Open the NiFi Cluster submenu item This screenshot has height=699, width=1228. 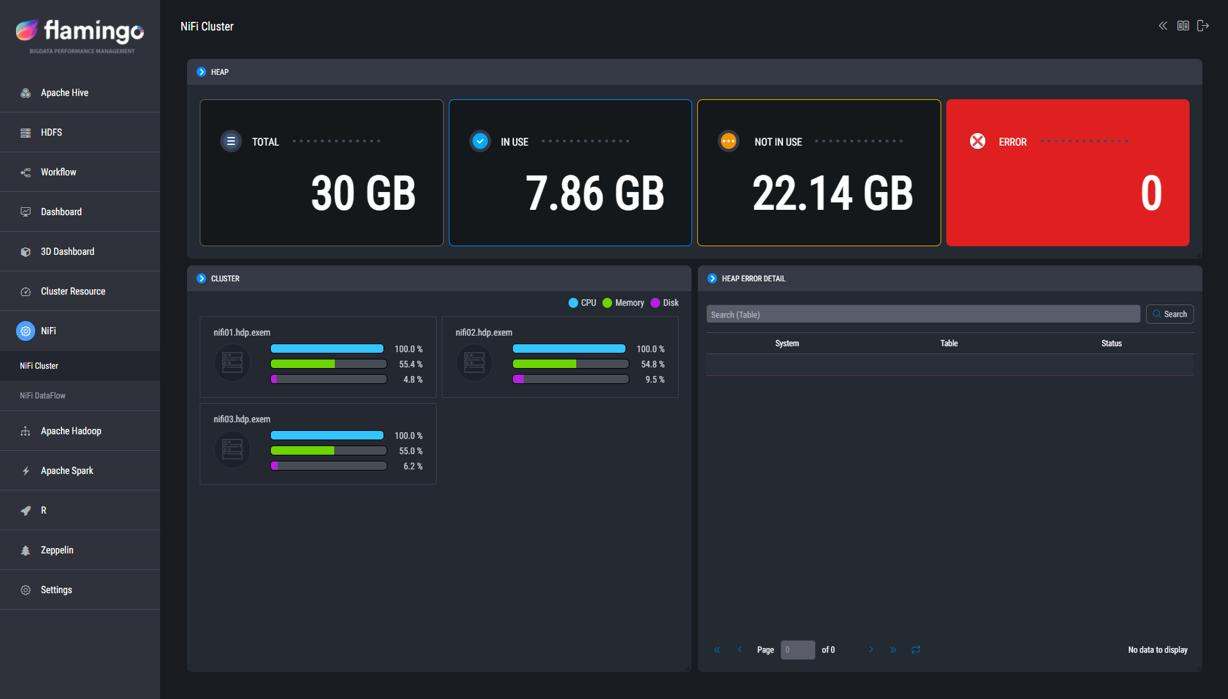[x=80, y=366]
